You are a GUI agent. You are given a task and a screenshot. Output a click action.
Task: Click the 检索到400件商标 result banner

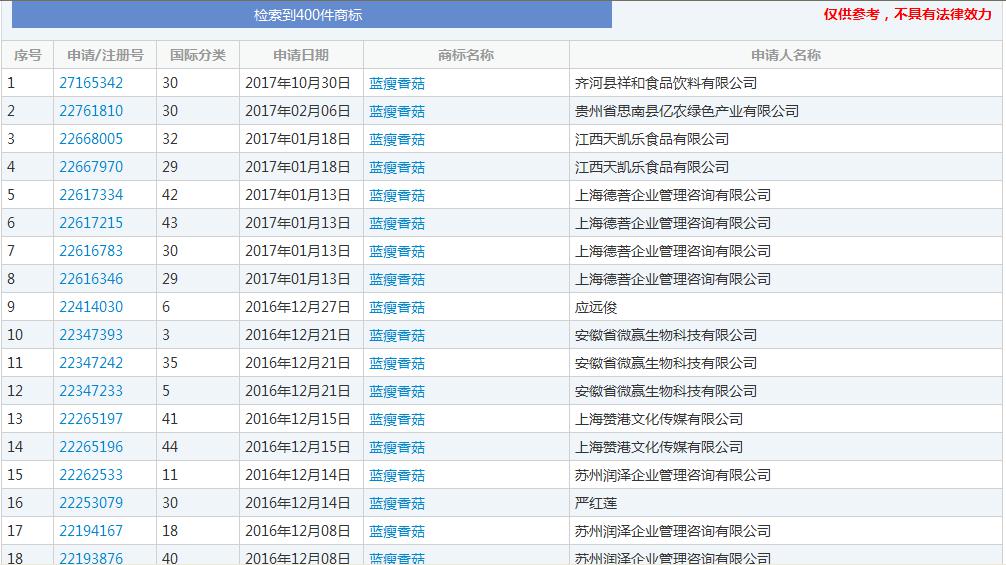[312, 15]
